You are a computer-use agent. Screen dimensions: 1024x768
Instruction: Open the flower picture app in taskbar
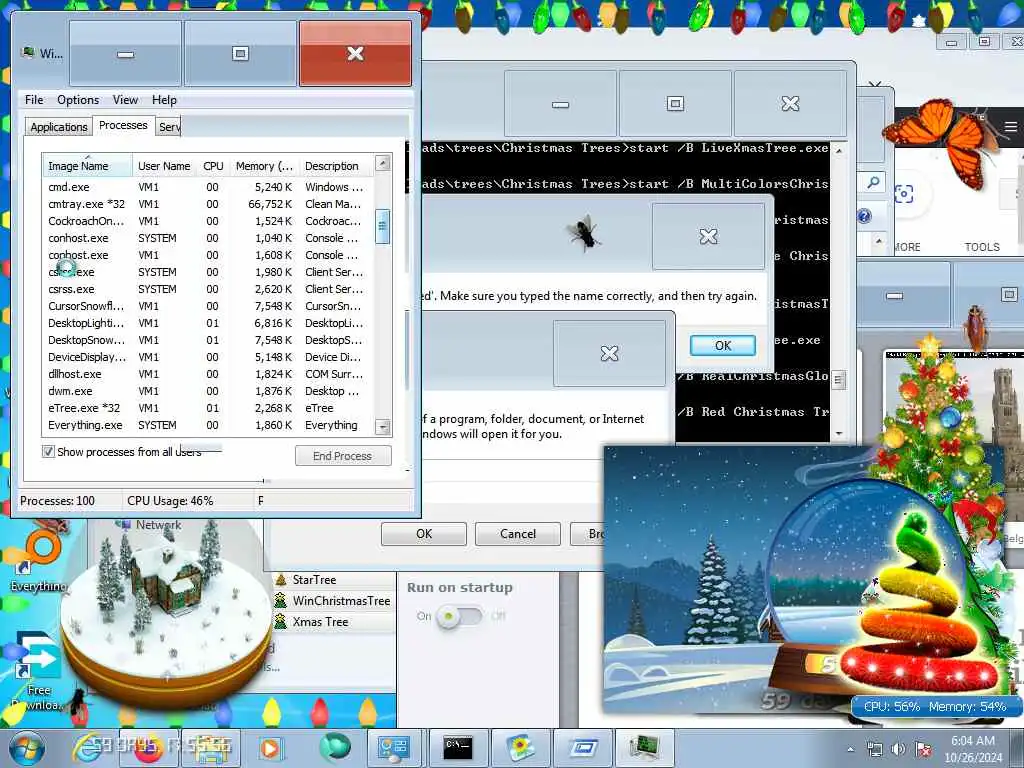click(x=520, y=748)
